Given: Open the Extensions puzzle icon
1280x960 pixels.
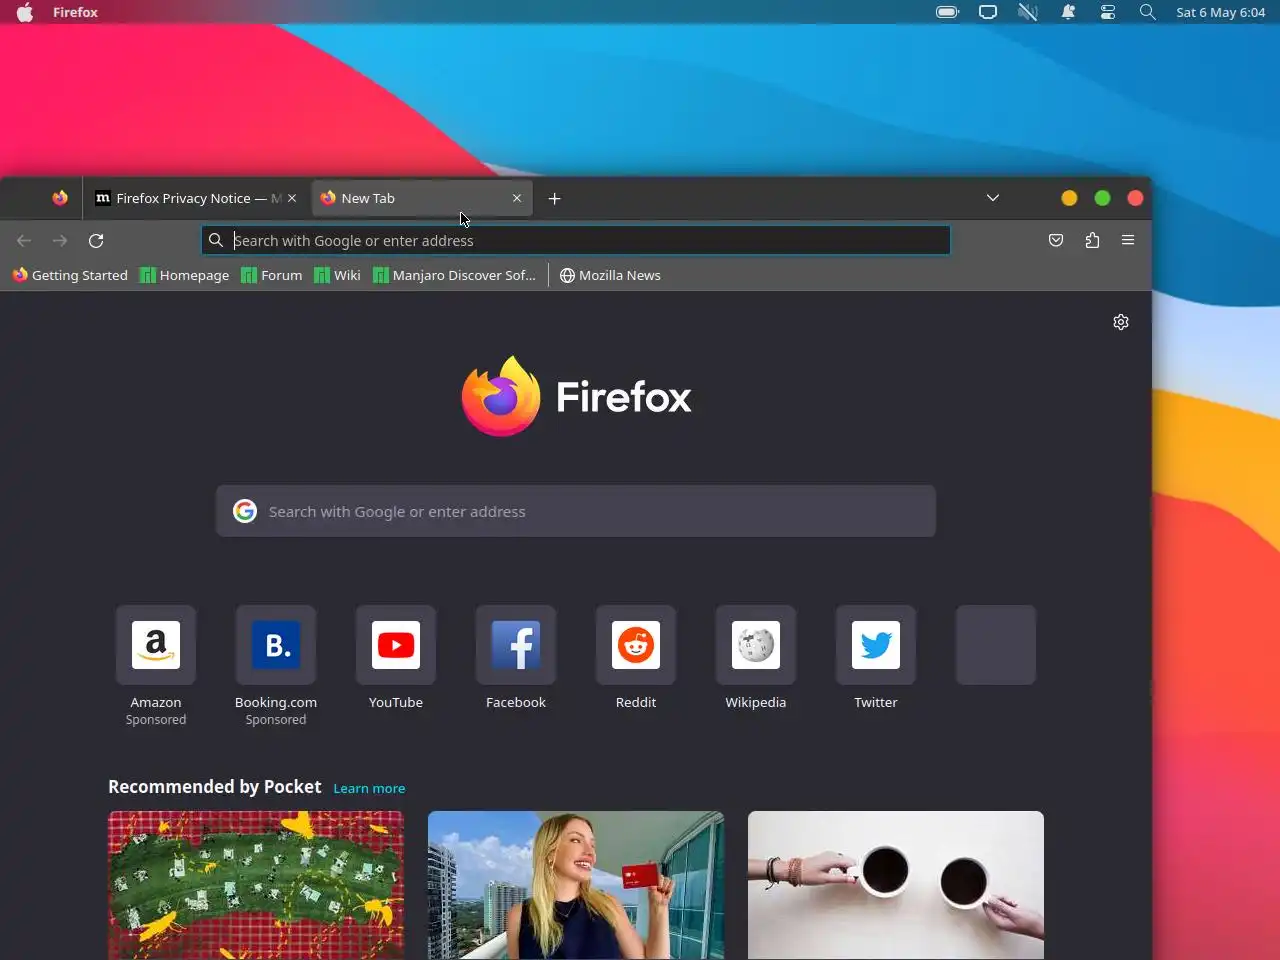Looking at the screenshot, I should click(1092, 240).
